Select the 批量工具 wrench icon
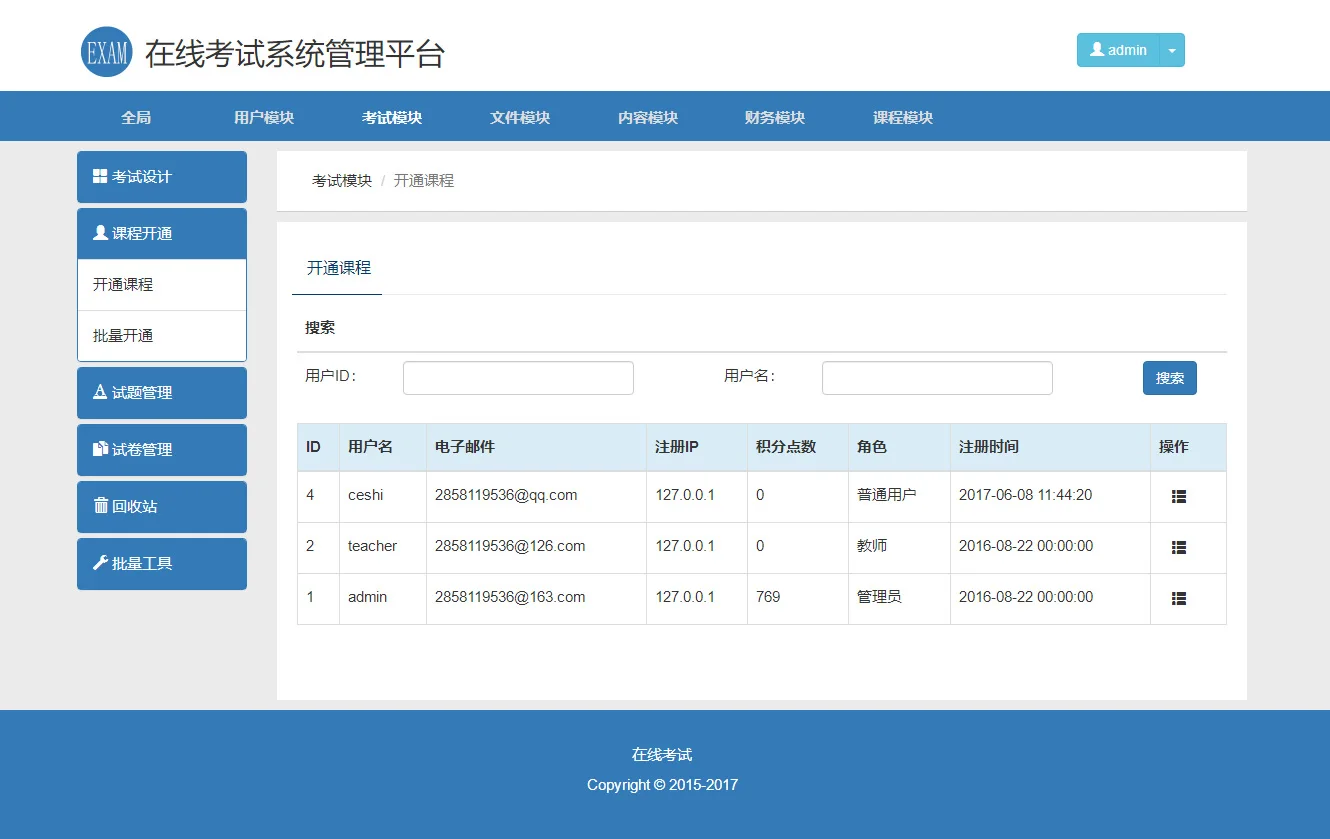This screenshot has width=1330, height=839. click(99, 563)
